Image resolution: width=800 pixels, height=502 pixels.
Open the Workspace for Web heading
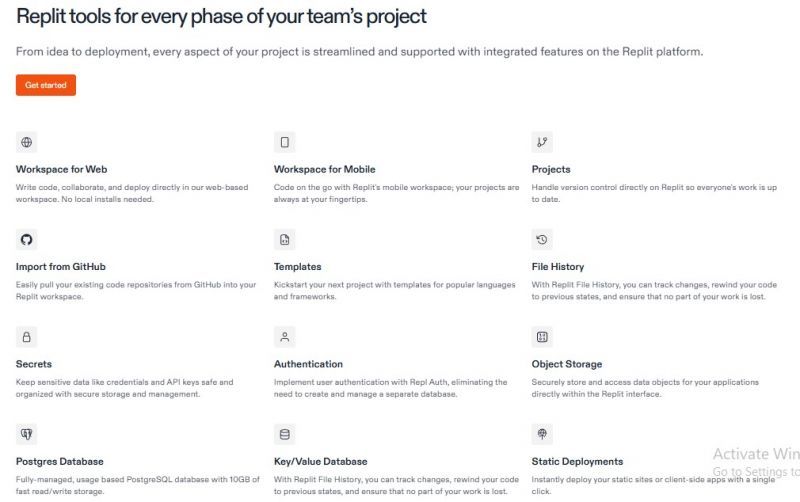[x=61, y=169]
